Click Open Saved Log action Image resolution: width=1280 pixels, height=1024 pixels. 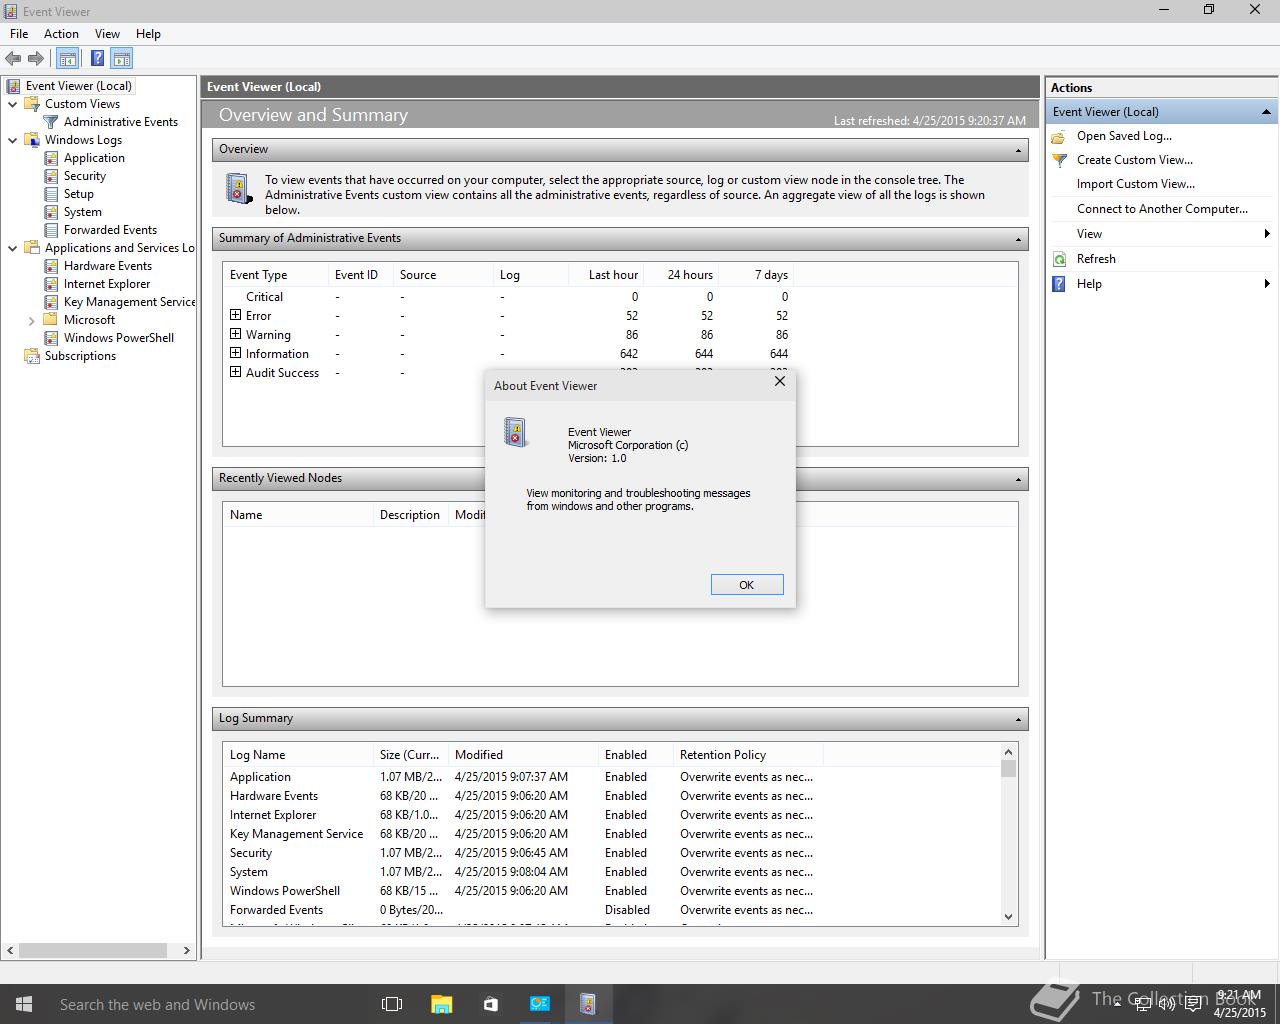1124,136
